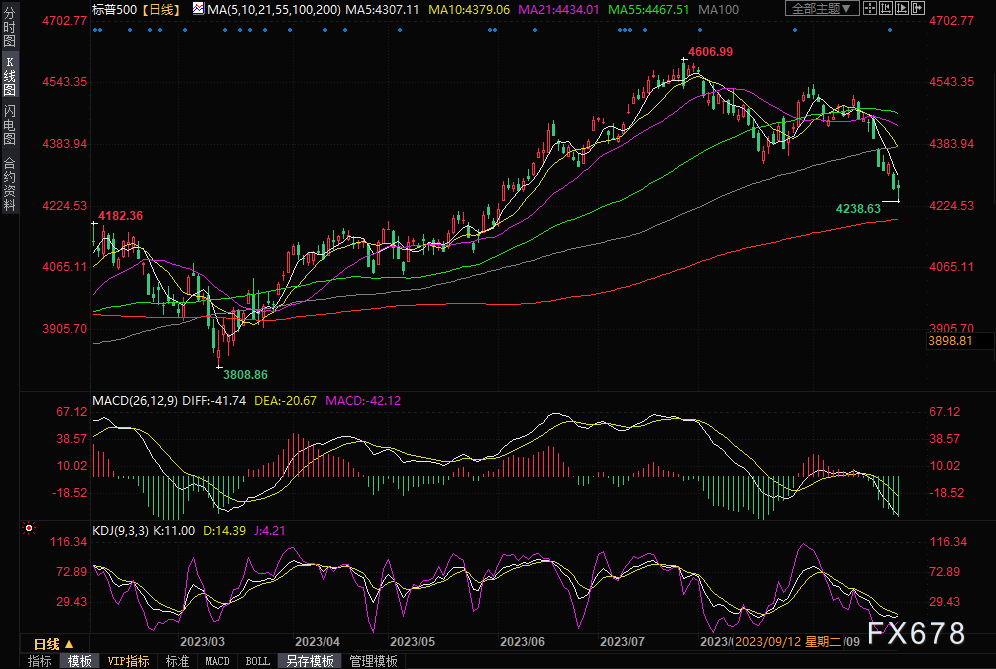Image resolution: width=996 pixels, height=669 pixels.
Task: Expand the 日线 period selector
Action: tap(53, 644)
